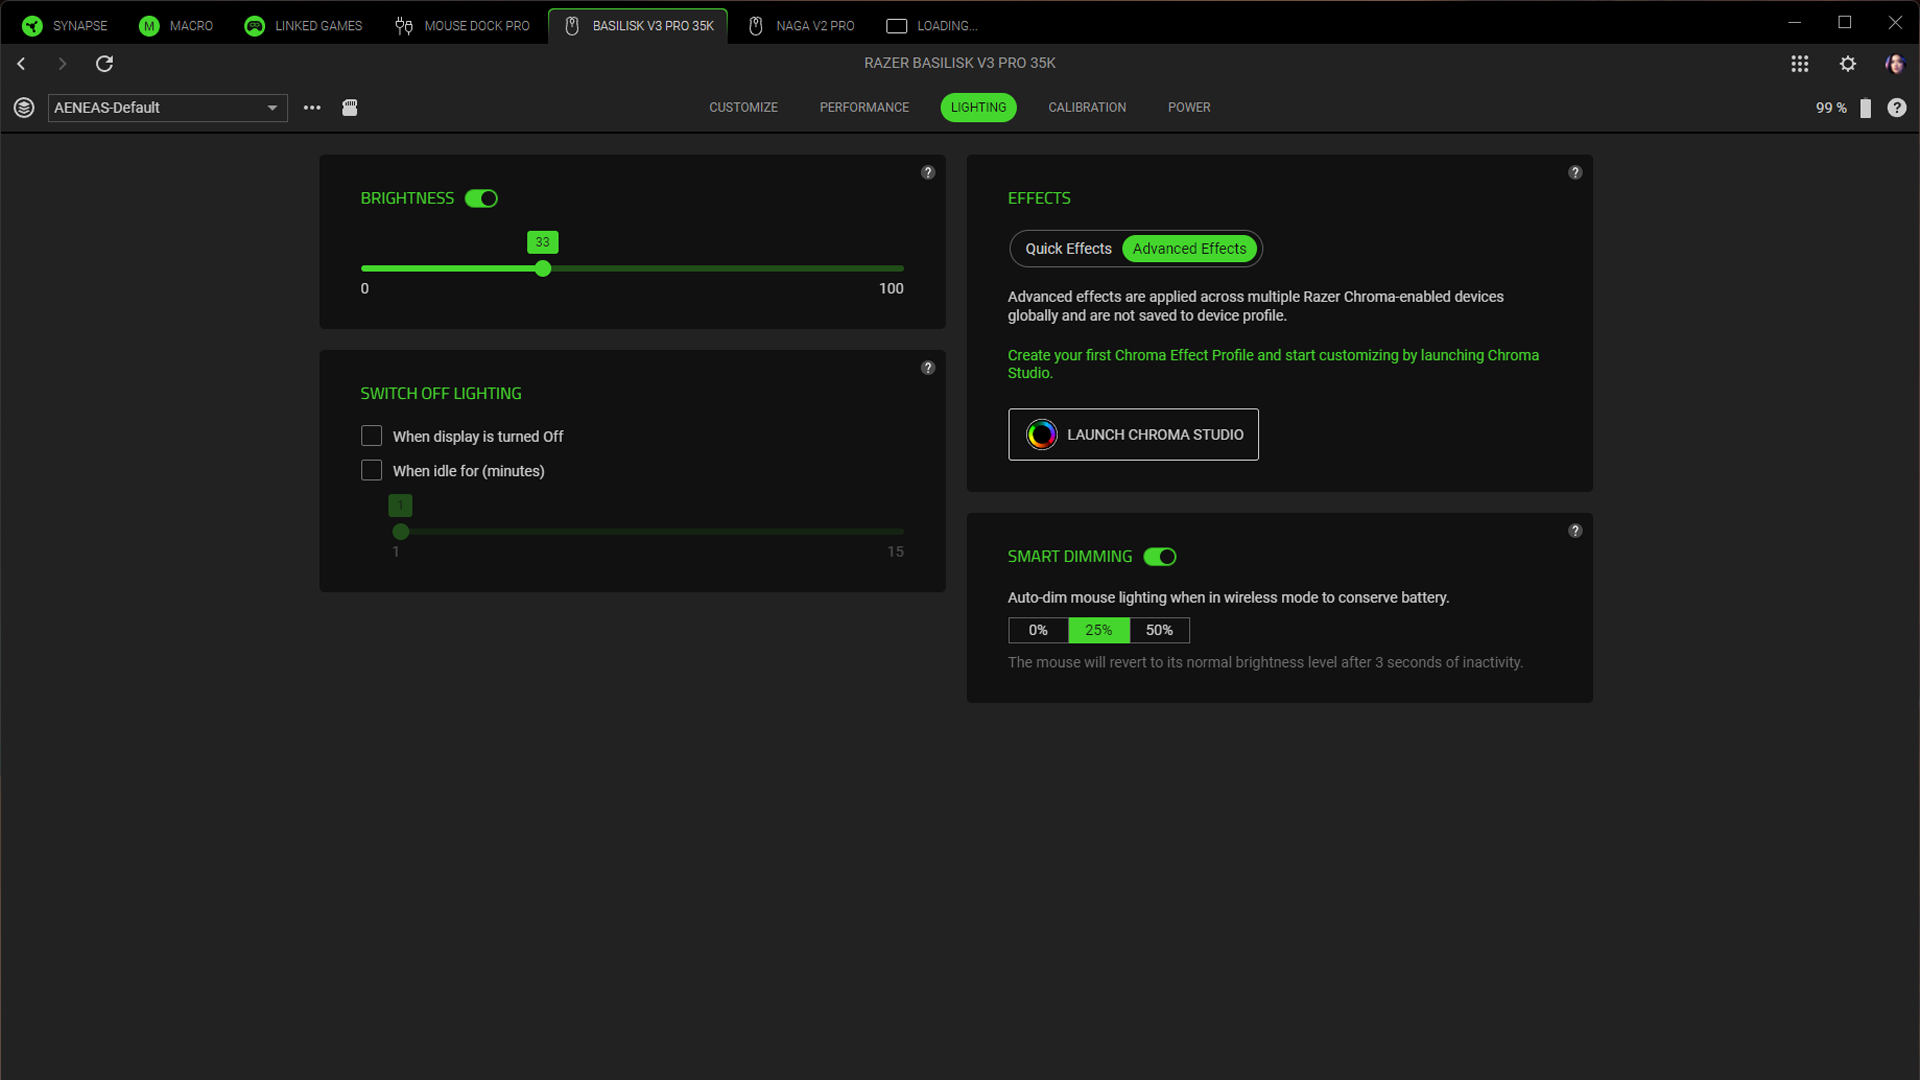Image resolution: width=1920 pixels, height=1080 pixels.
Task: Click the Linked Games controller icon
Action: click(x=255, y=26)
